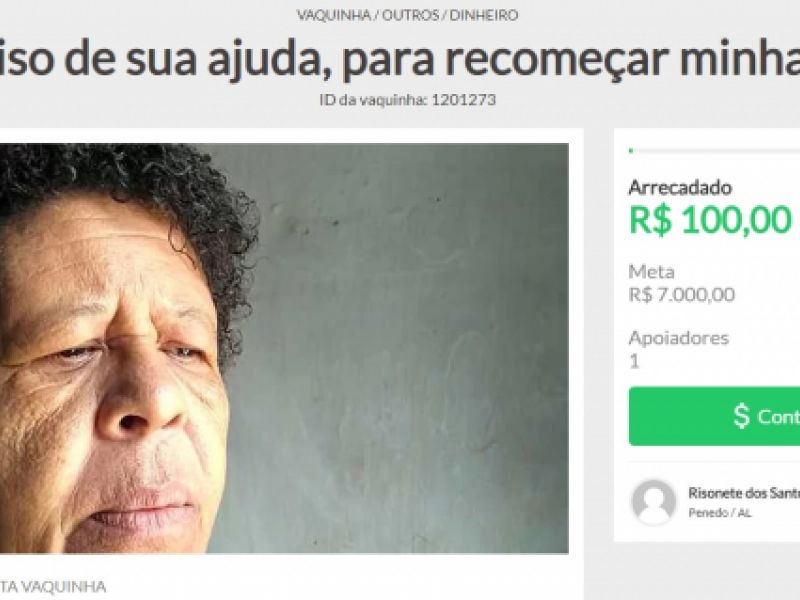Click the Penedo / AL location text
The image size is (800, 600).
719,513
